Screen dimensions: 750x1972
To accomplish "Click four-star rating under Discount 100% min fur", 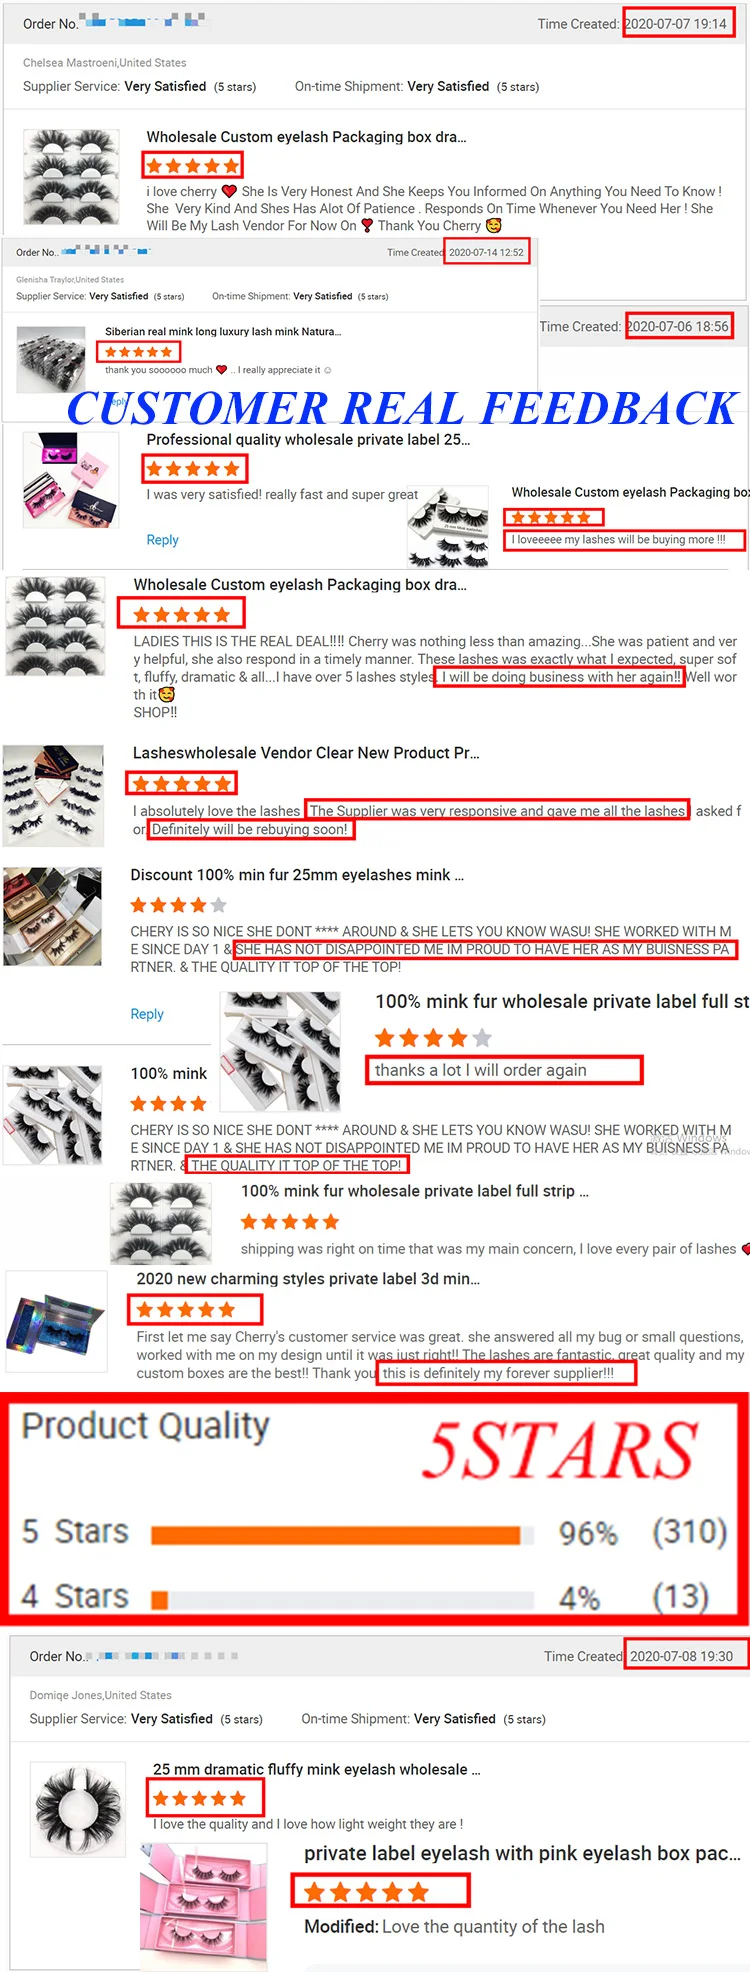I will tap(179, 905).
